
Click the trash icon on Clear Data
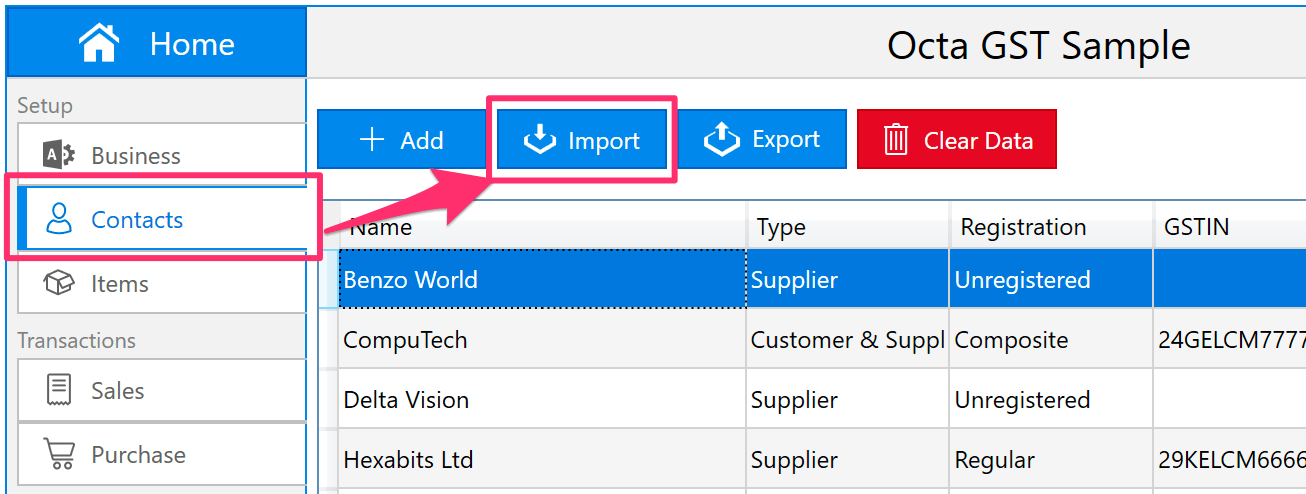point(895,140)
